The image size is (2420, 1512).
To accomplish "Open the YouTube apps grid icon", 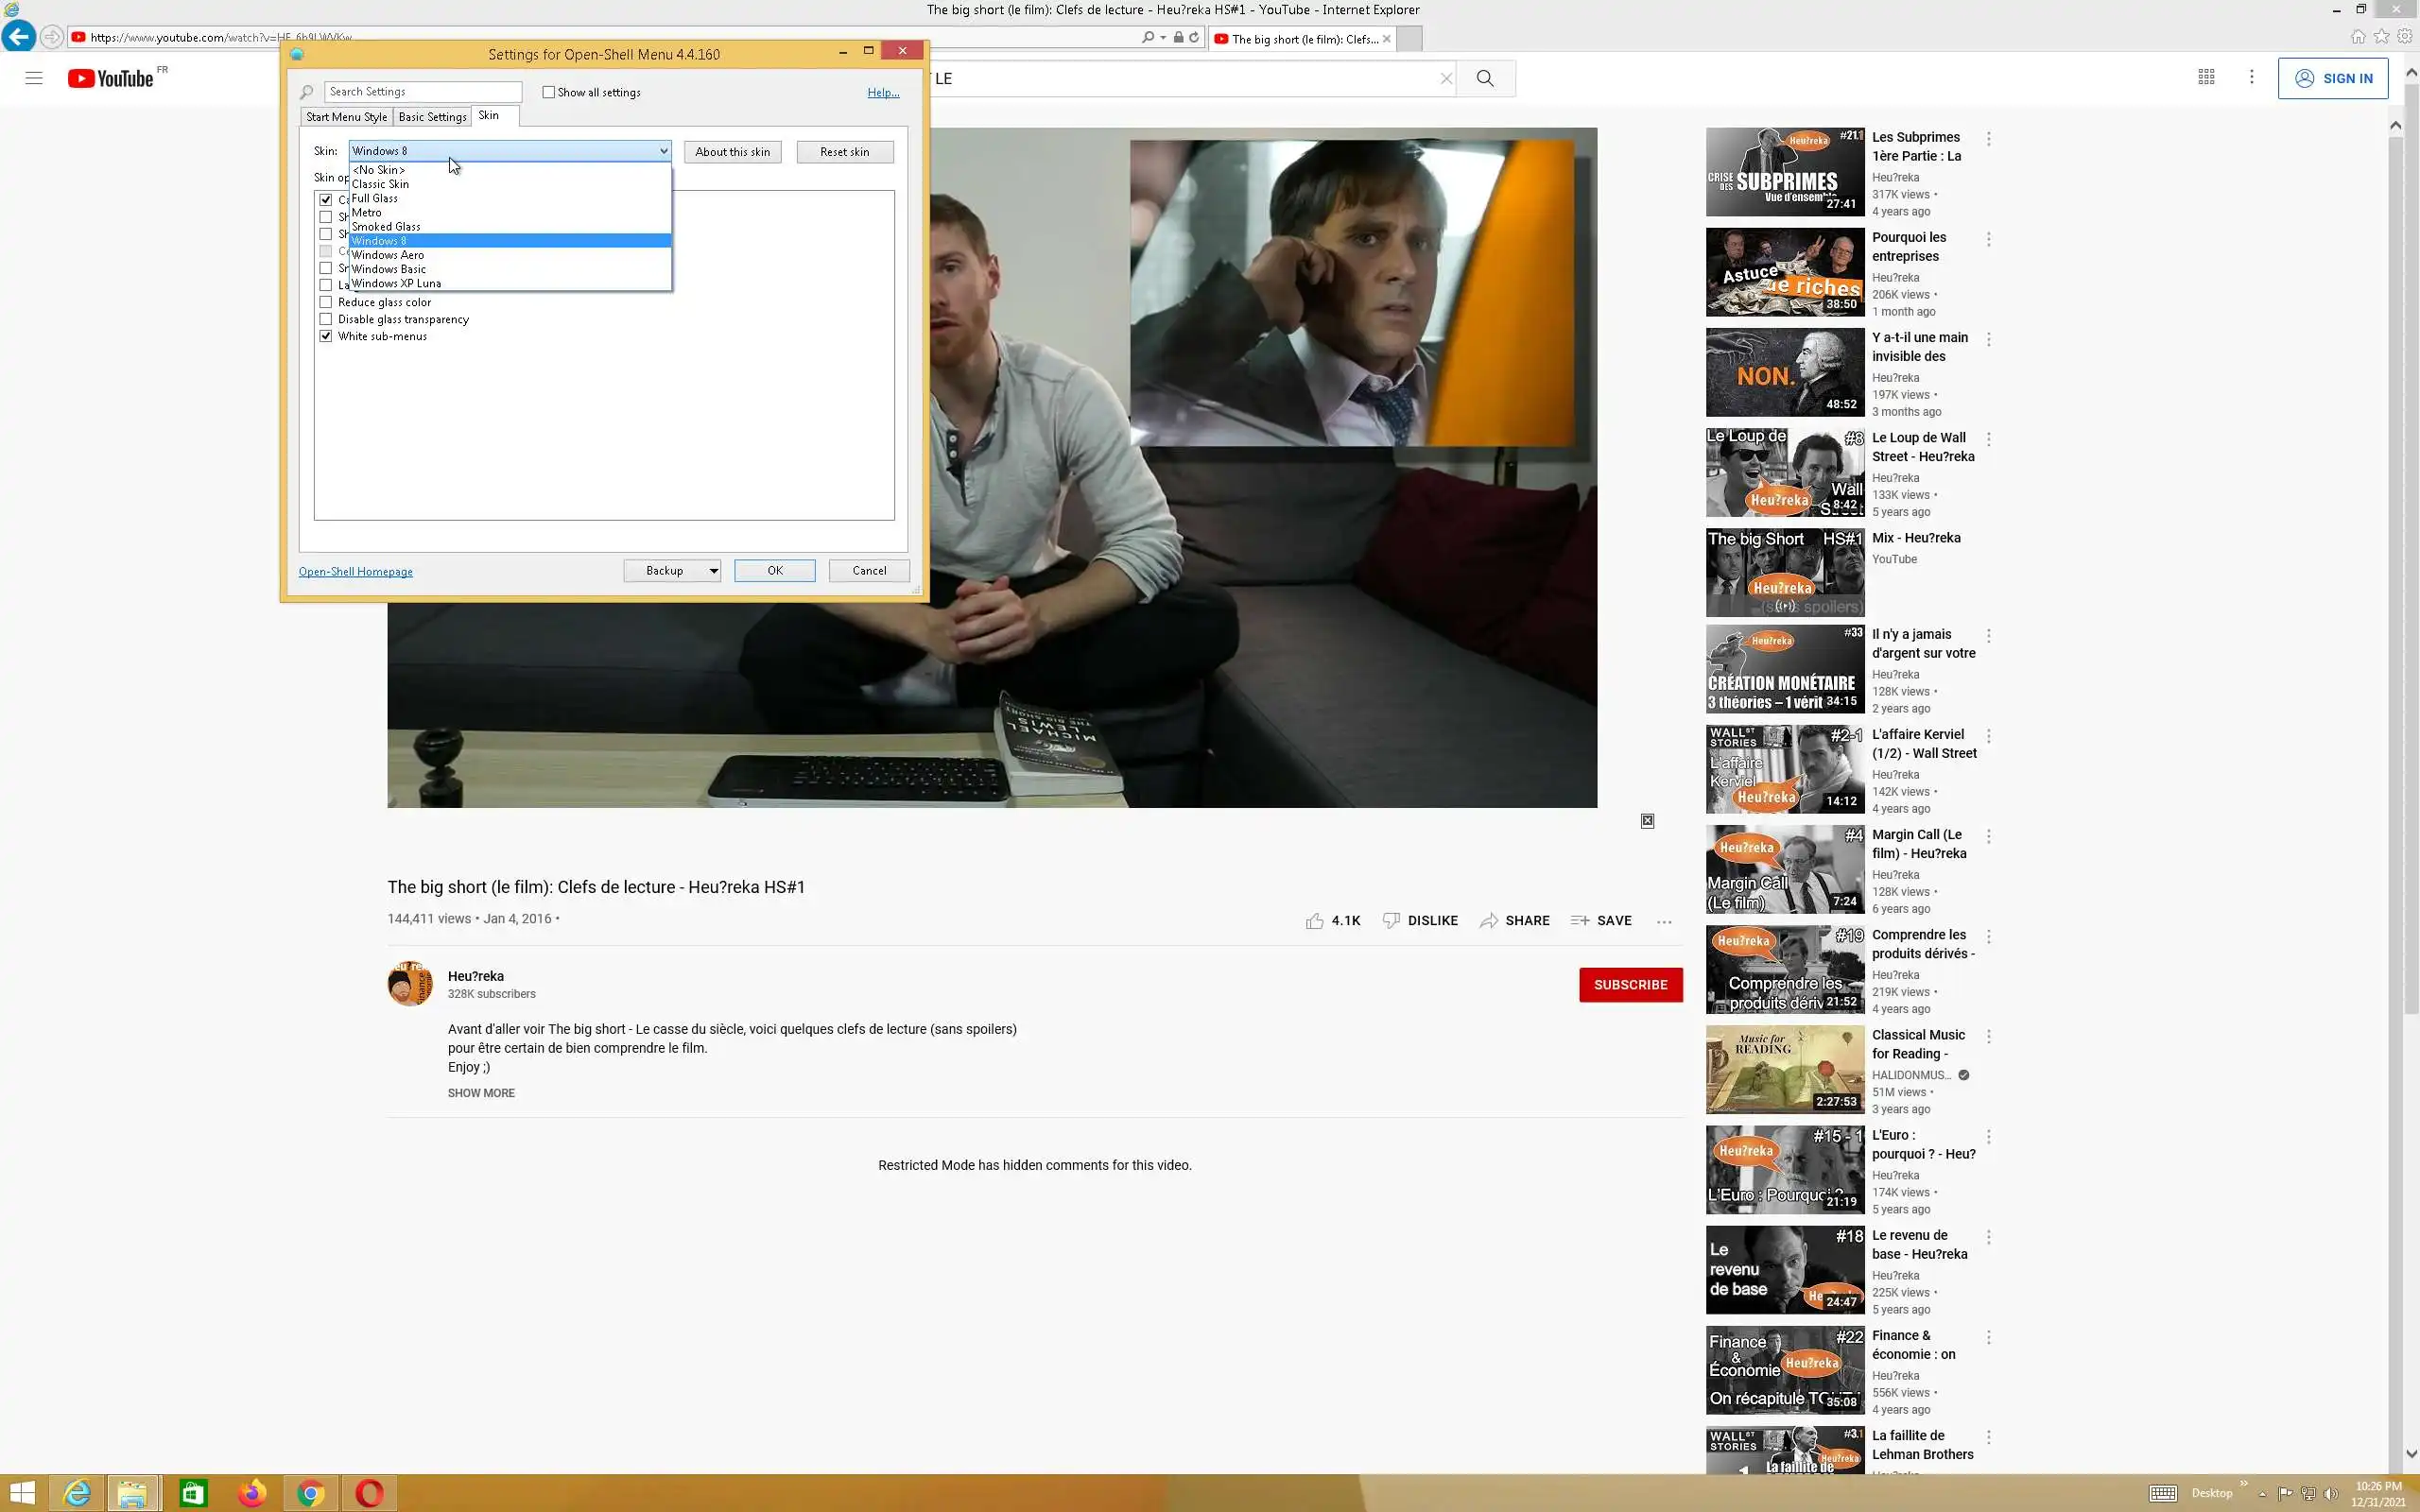I will (2206, 78).
